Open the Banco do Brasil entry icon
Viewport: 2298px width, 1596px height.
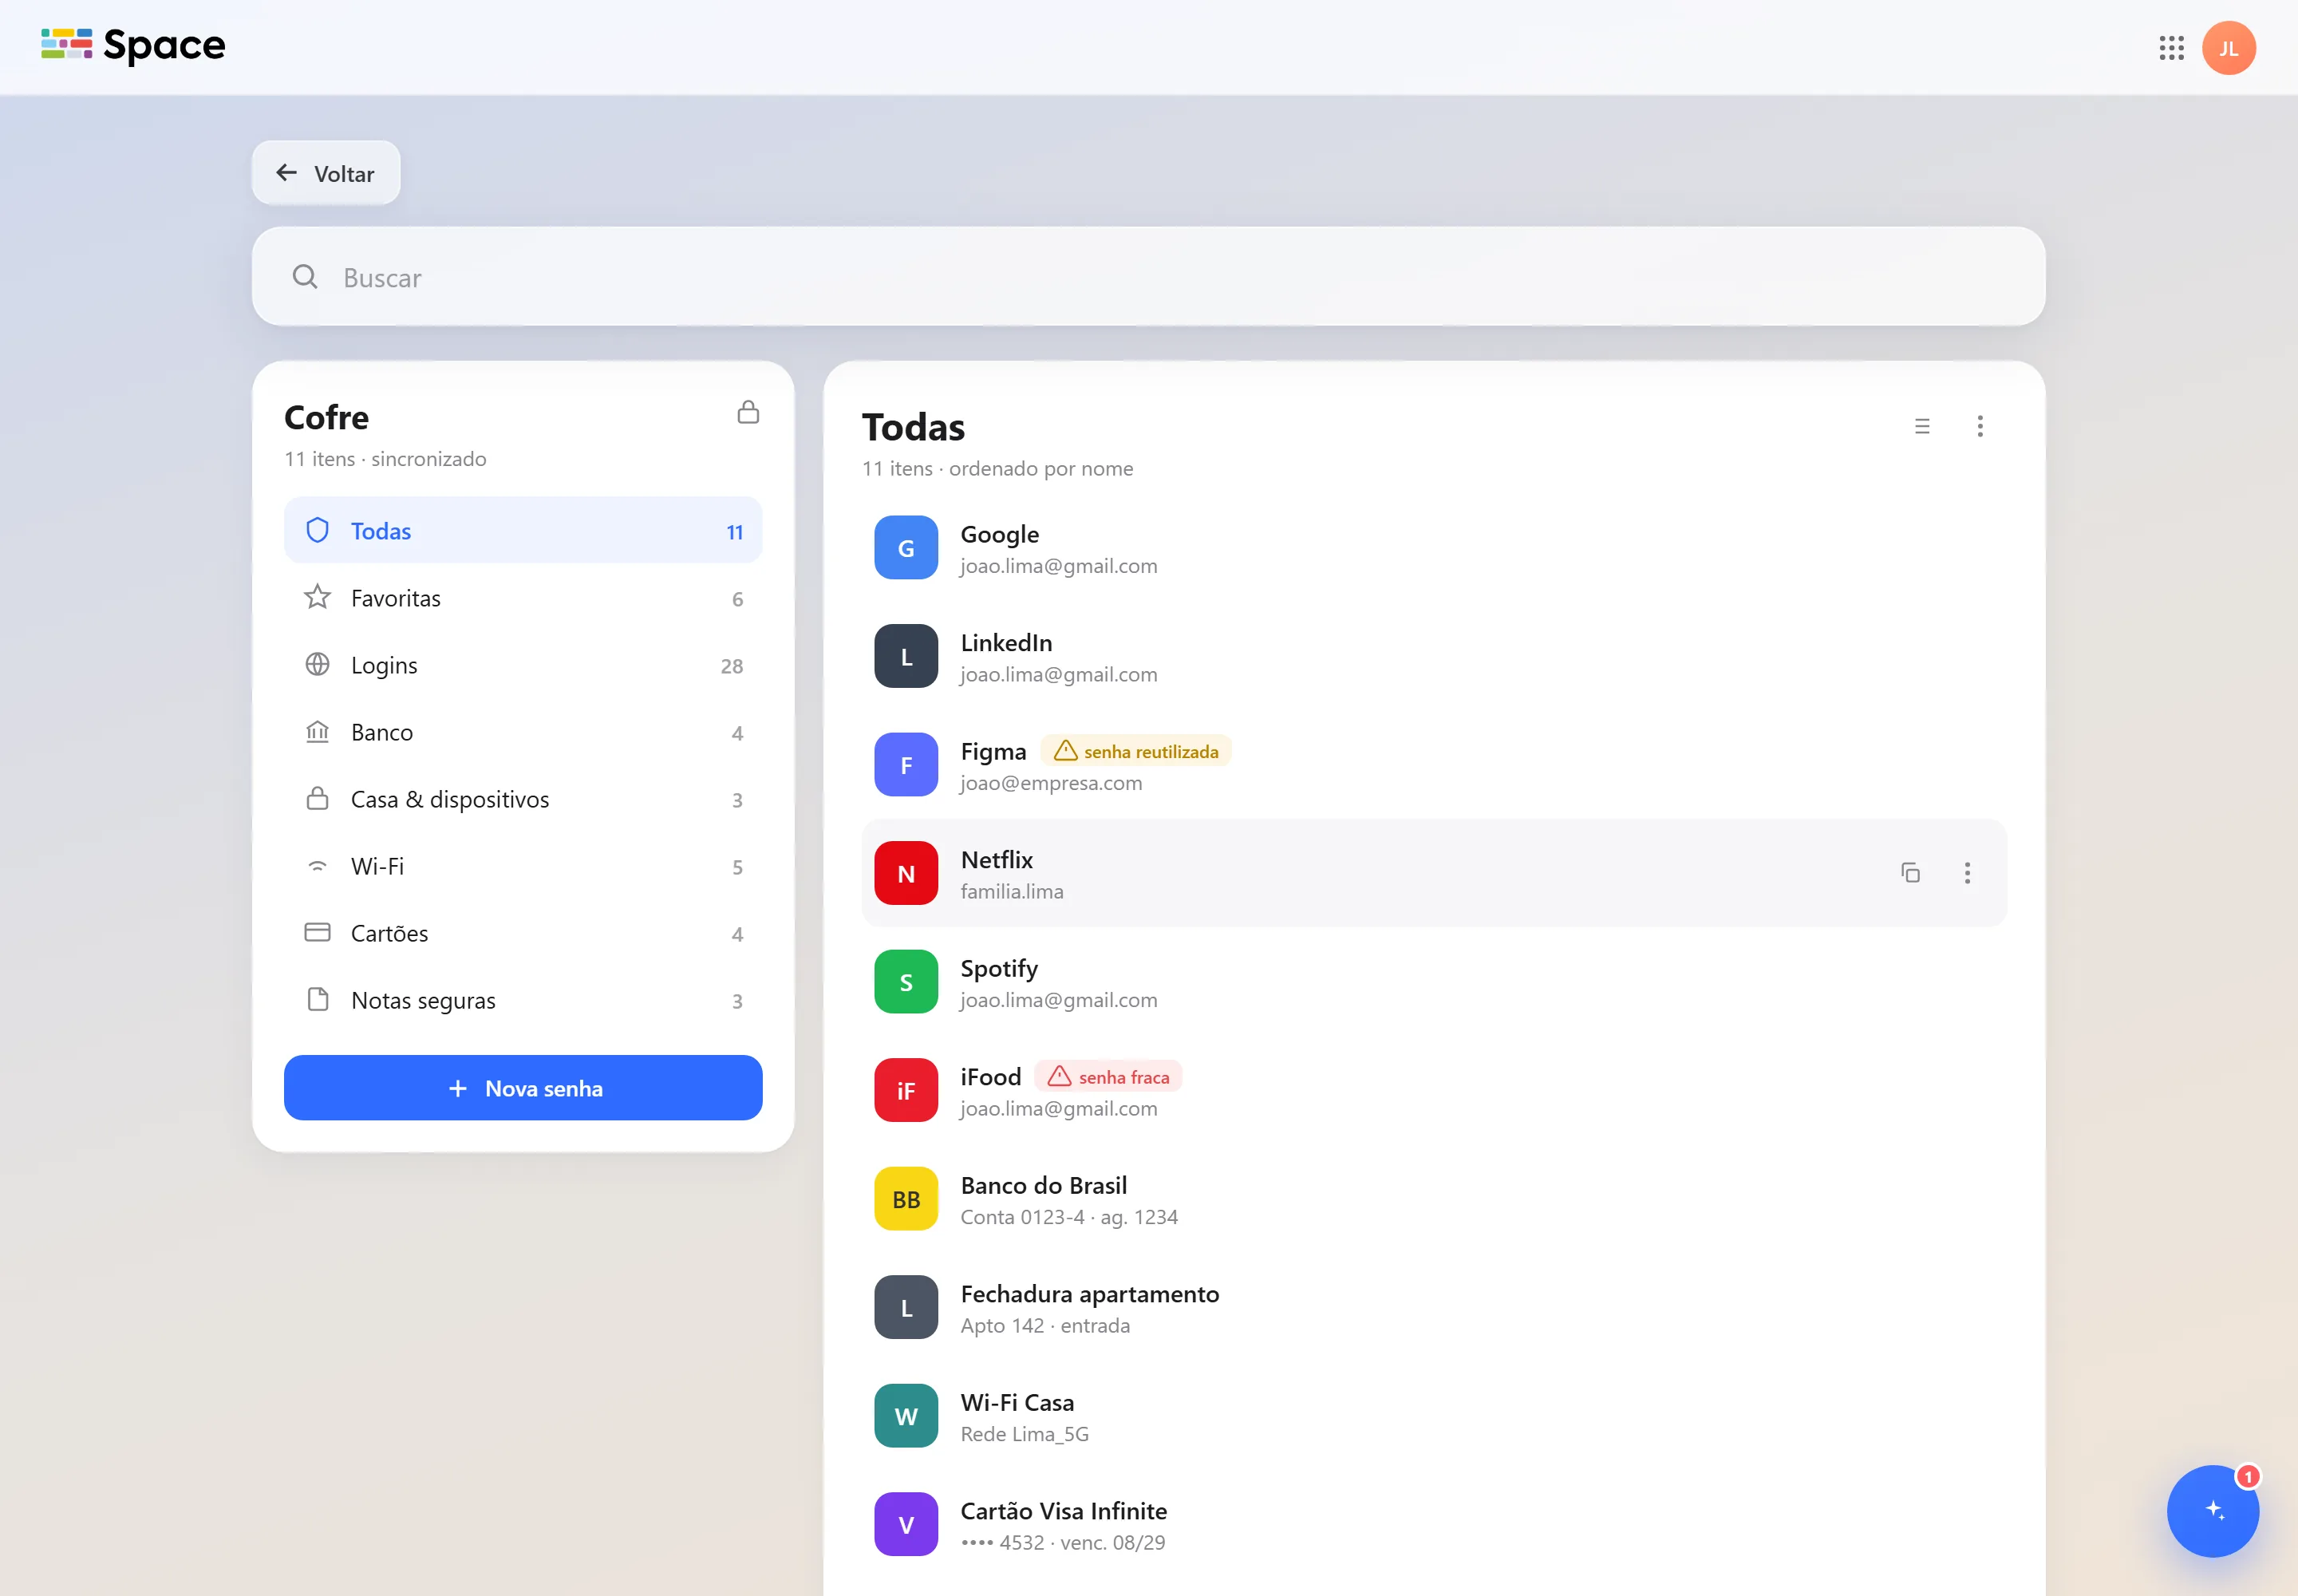[x=906, y=1199]
